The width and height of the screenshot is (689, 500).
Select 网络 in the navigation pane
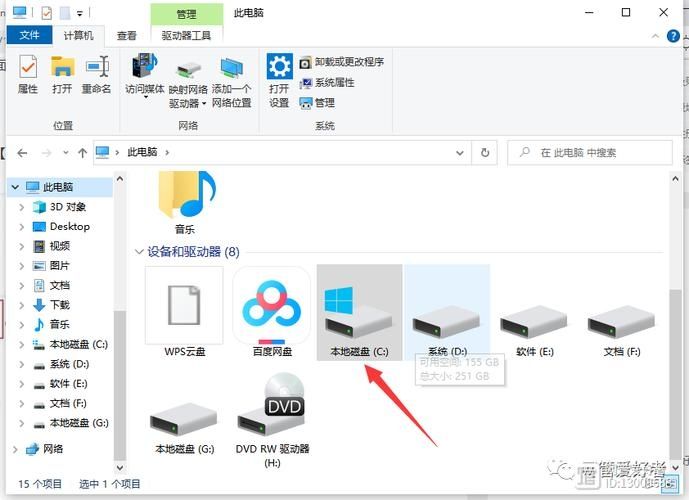pos(45,449)
